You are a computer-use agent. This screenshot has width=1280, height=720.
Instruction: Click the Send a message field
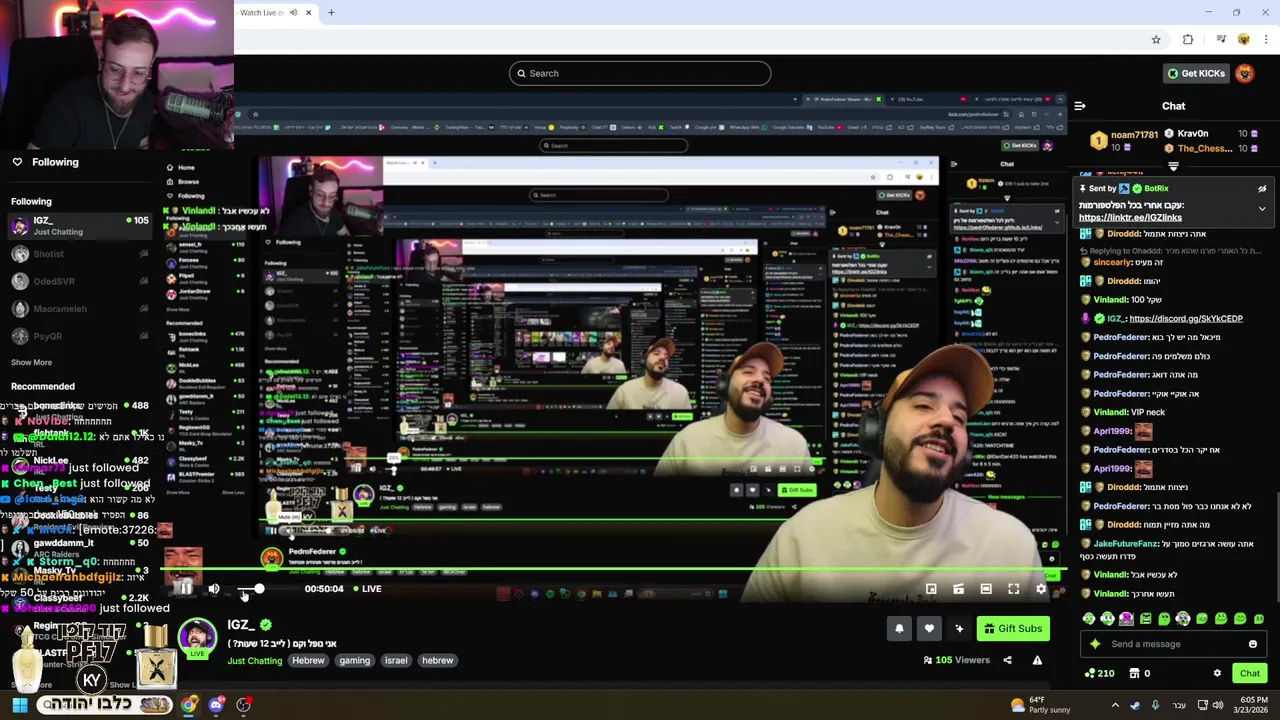point(1174,644)
